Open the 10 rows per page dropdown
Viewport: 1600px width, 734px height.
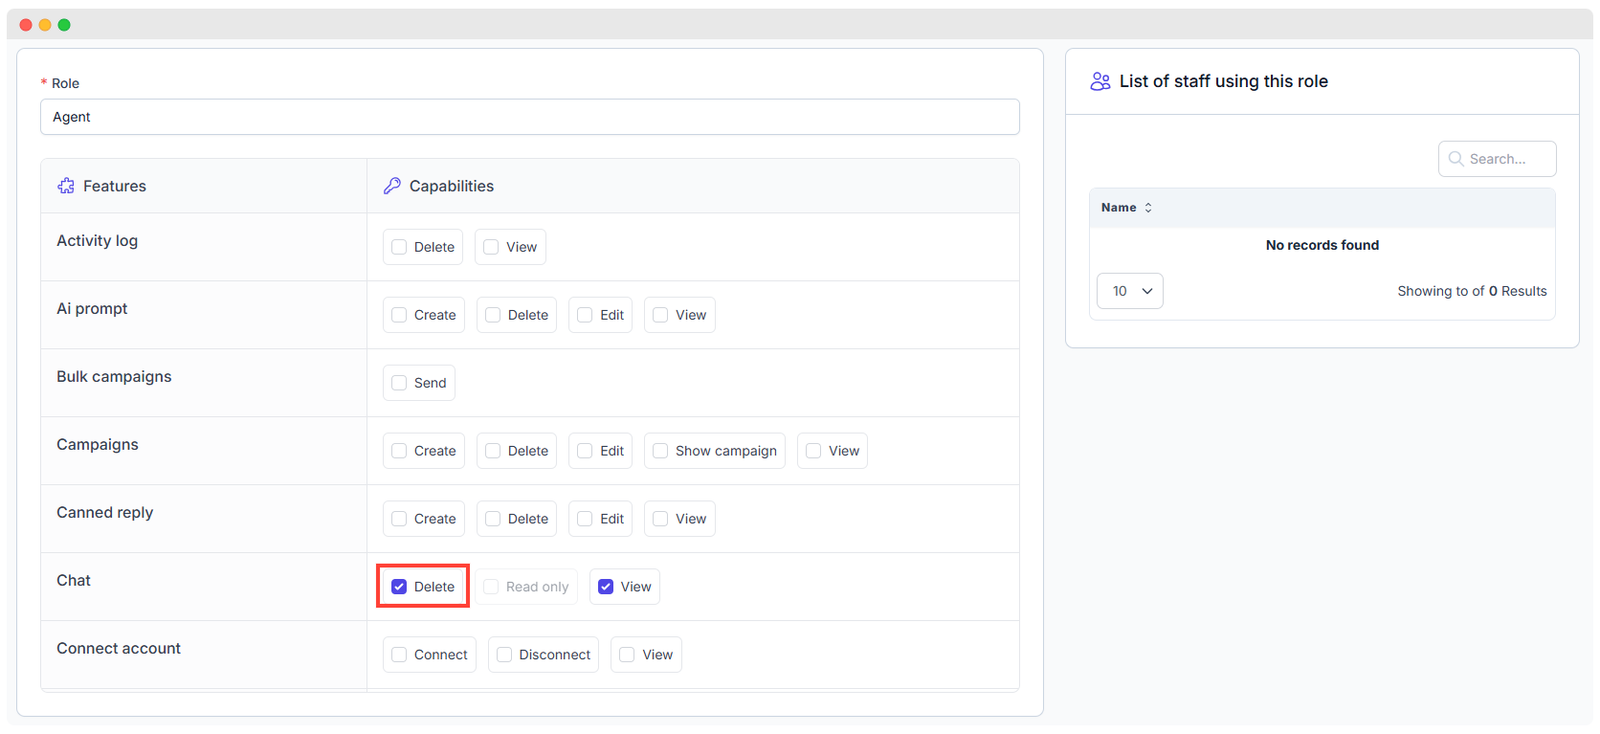pos(1130,291)
